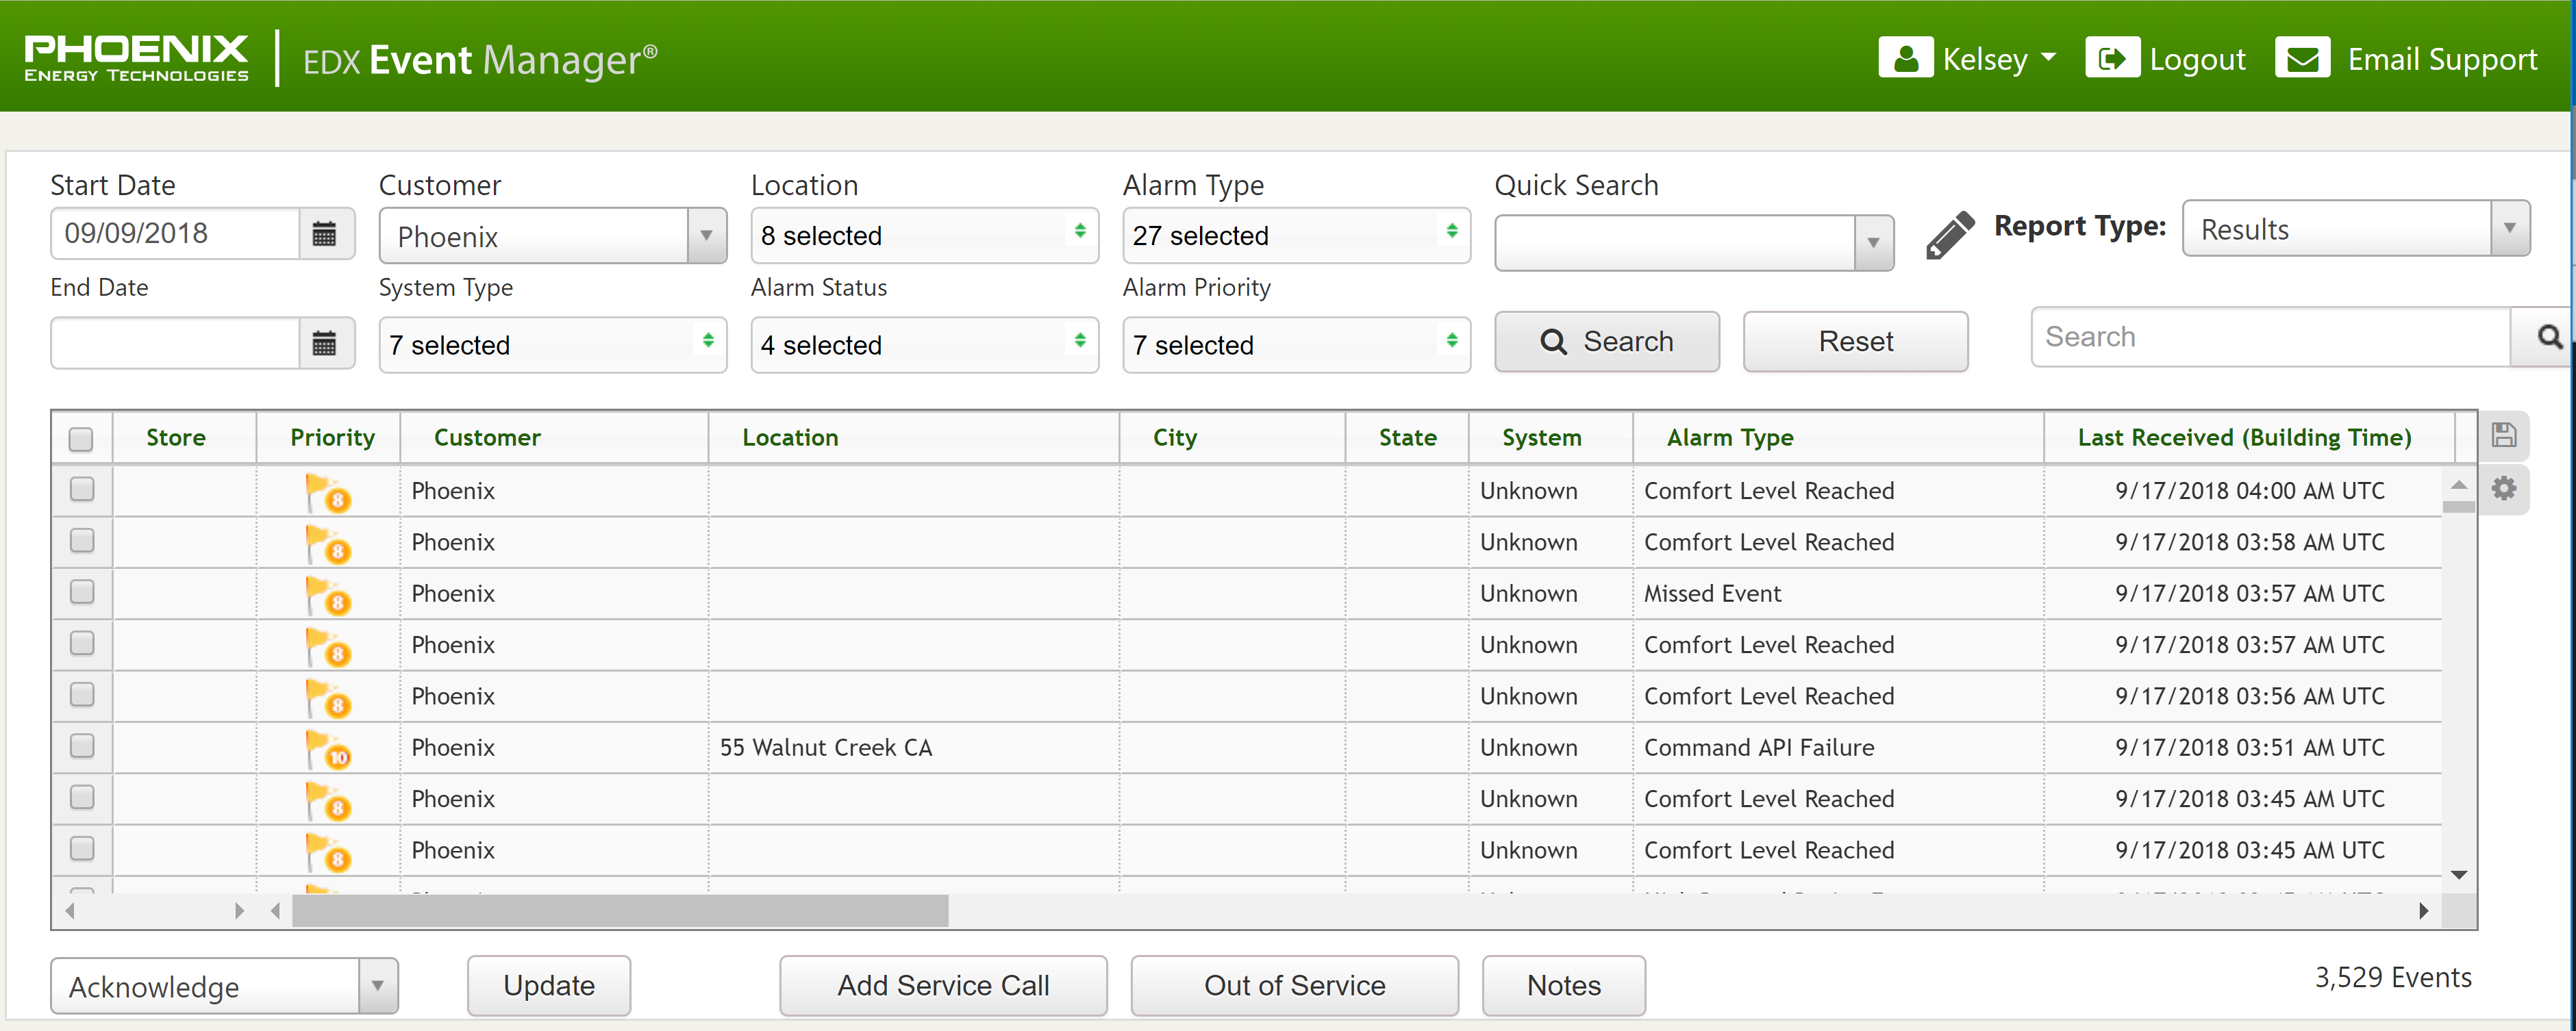The width and height of the screenshot is (2576, 1031).
Task: Click the Email Support envelope icon
Action: point(2302,58)
